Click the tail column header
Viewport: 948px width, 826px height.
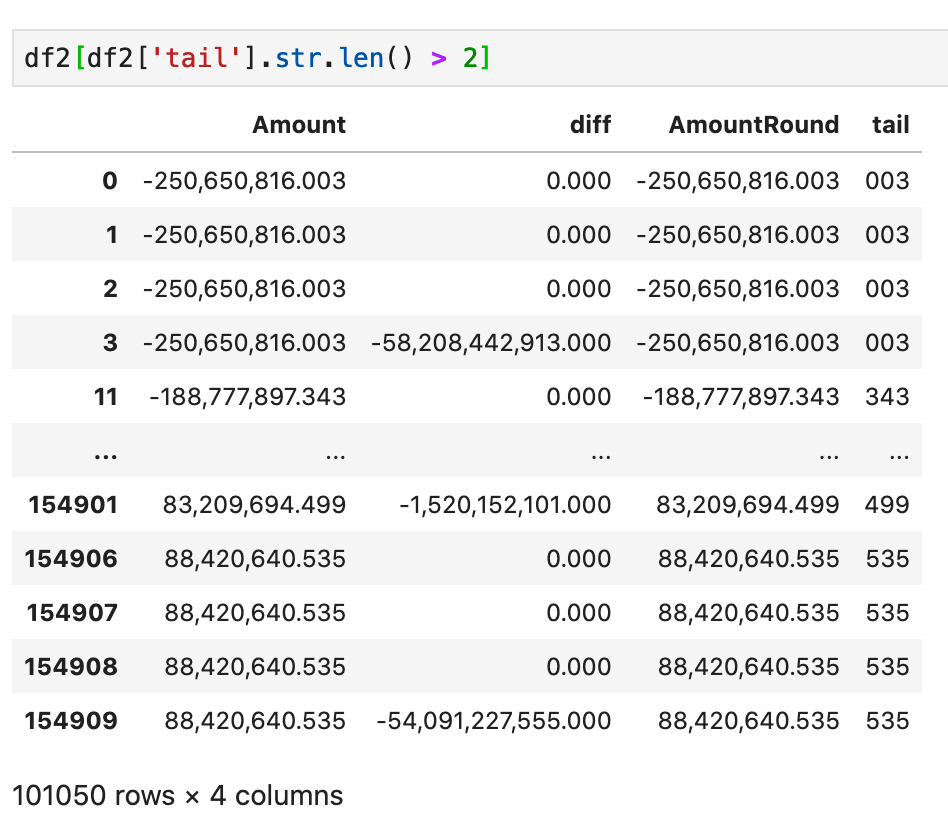tap(891, 125)
